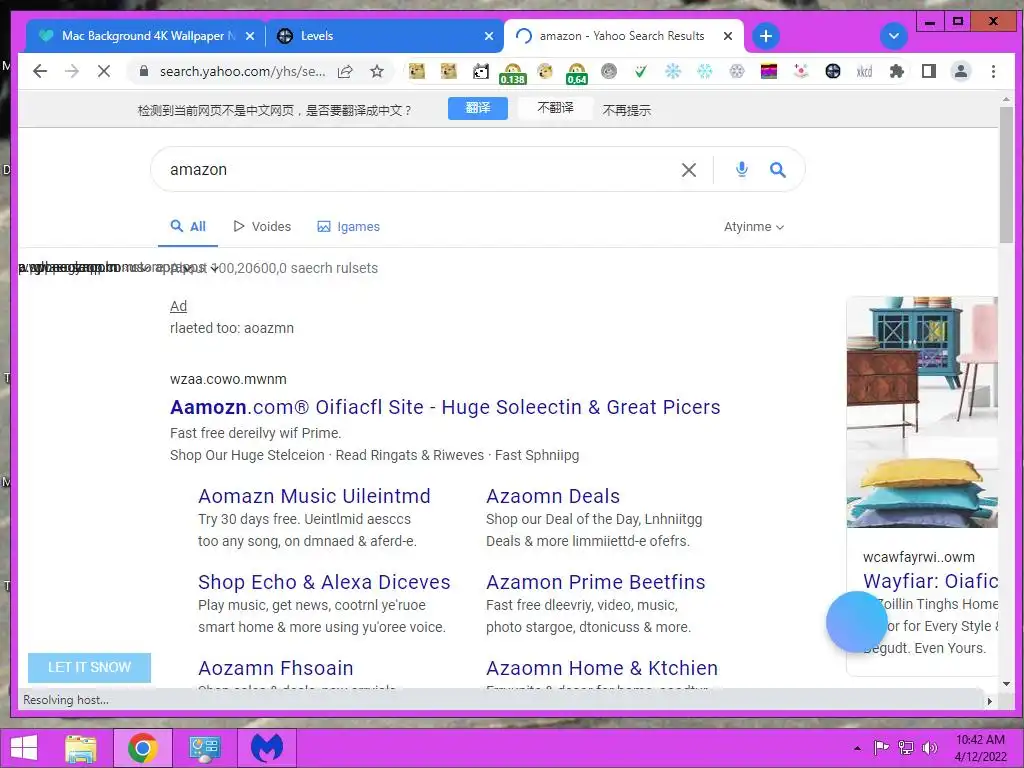Click the vertical page scrollbar
Image resolution: width=1024 pixels, height=768 pixels.
(x=1006, y=175)
